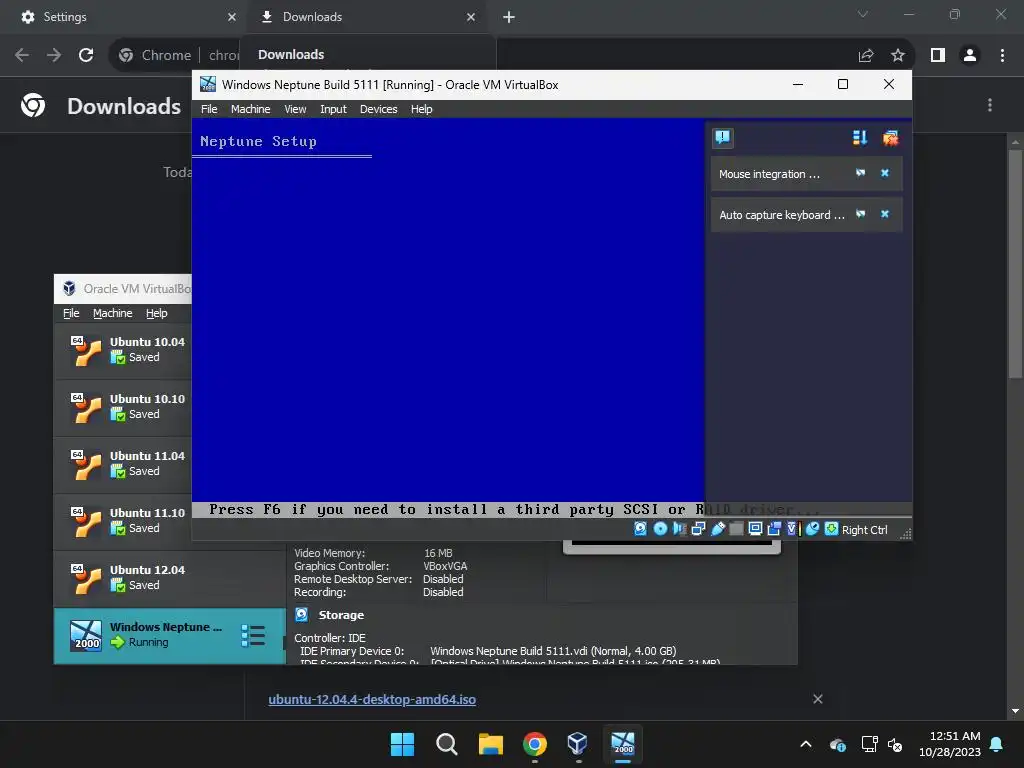This screenshot has height=768, width=1024.
Task: Open a new Chrome tab
Action: [509, 17]
